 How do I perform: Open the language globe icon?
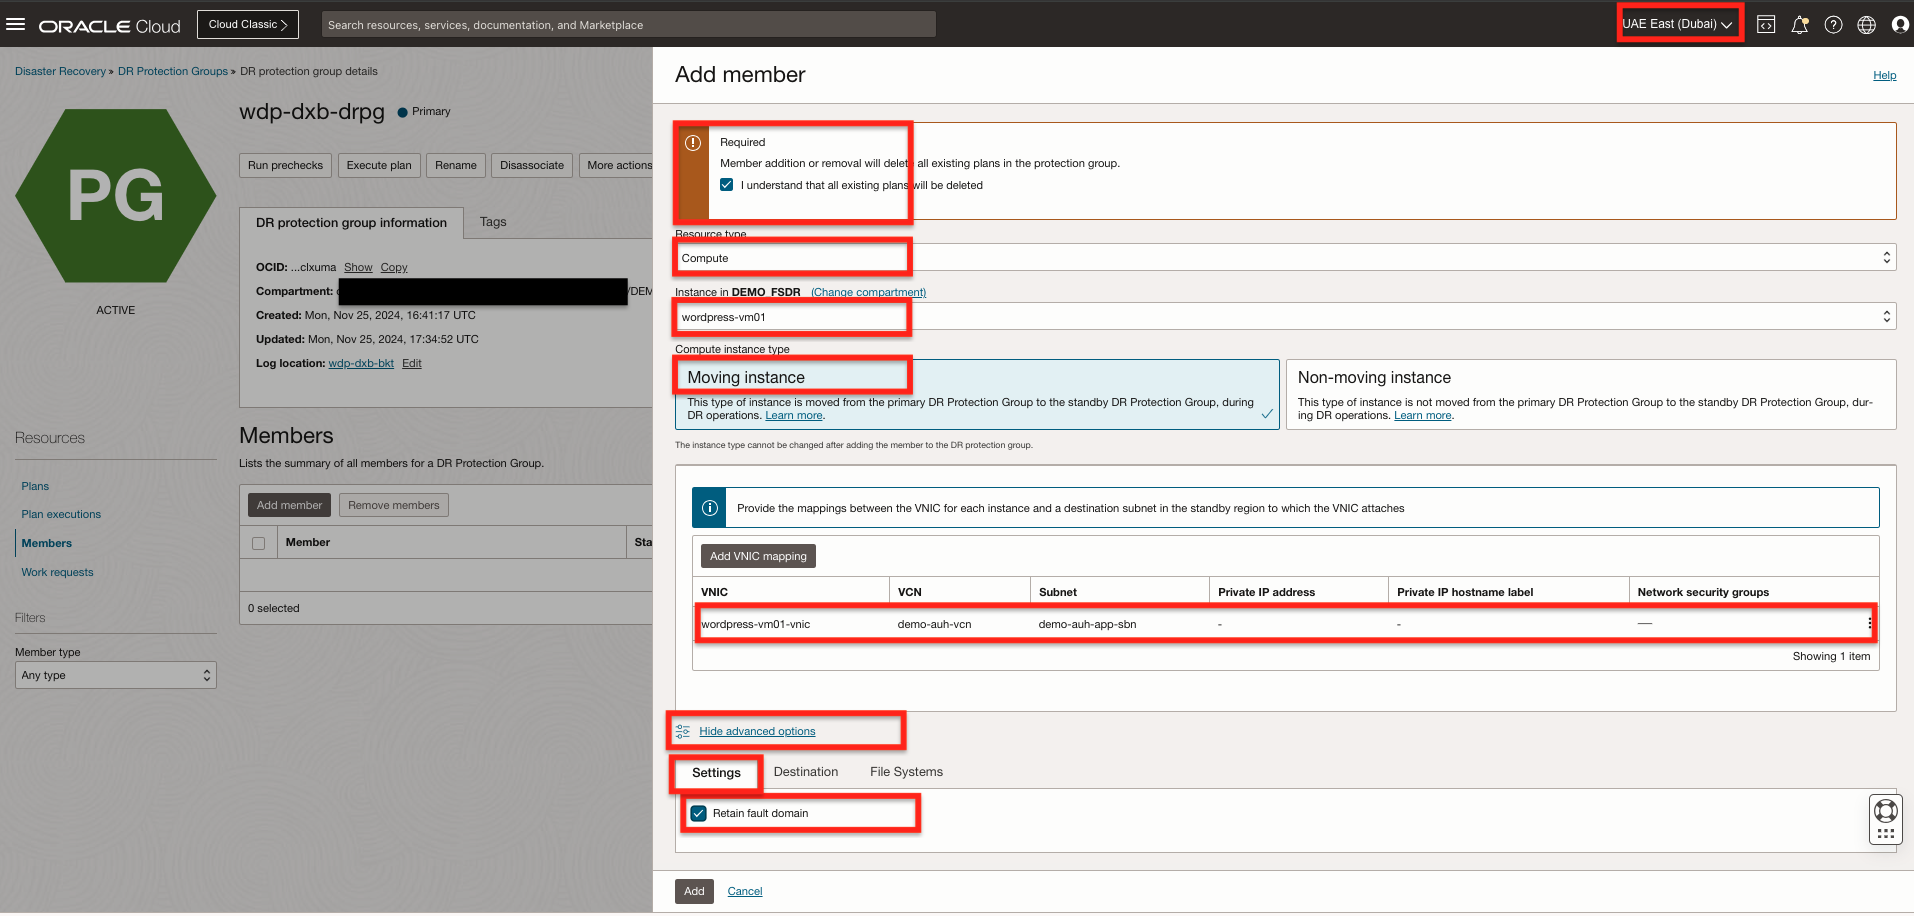[x=1866, y=25]
